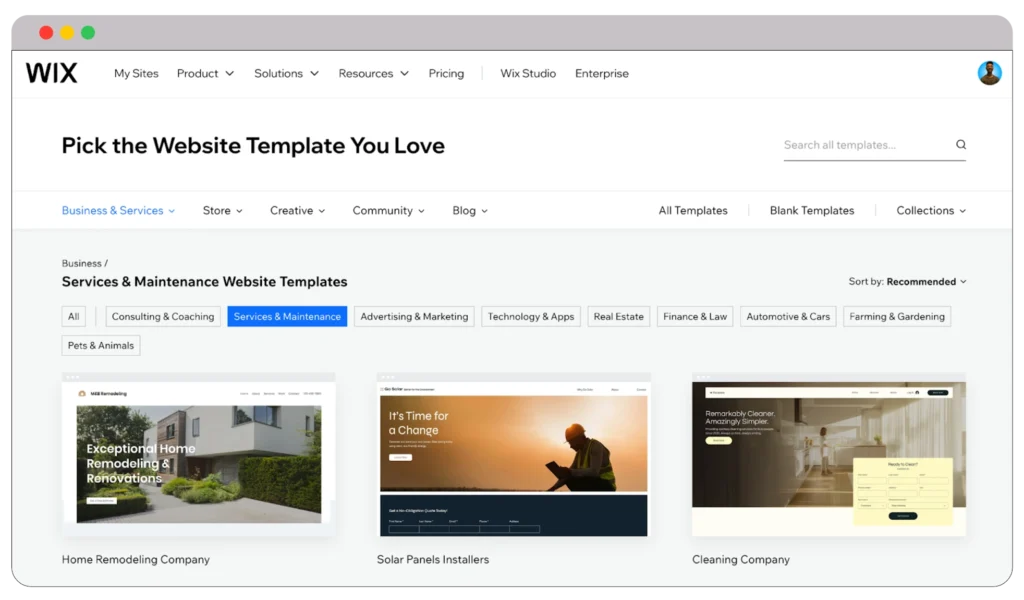Click the search all templates field

(860, 144)
